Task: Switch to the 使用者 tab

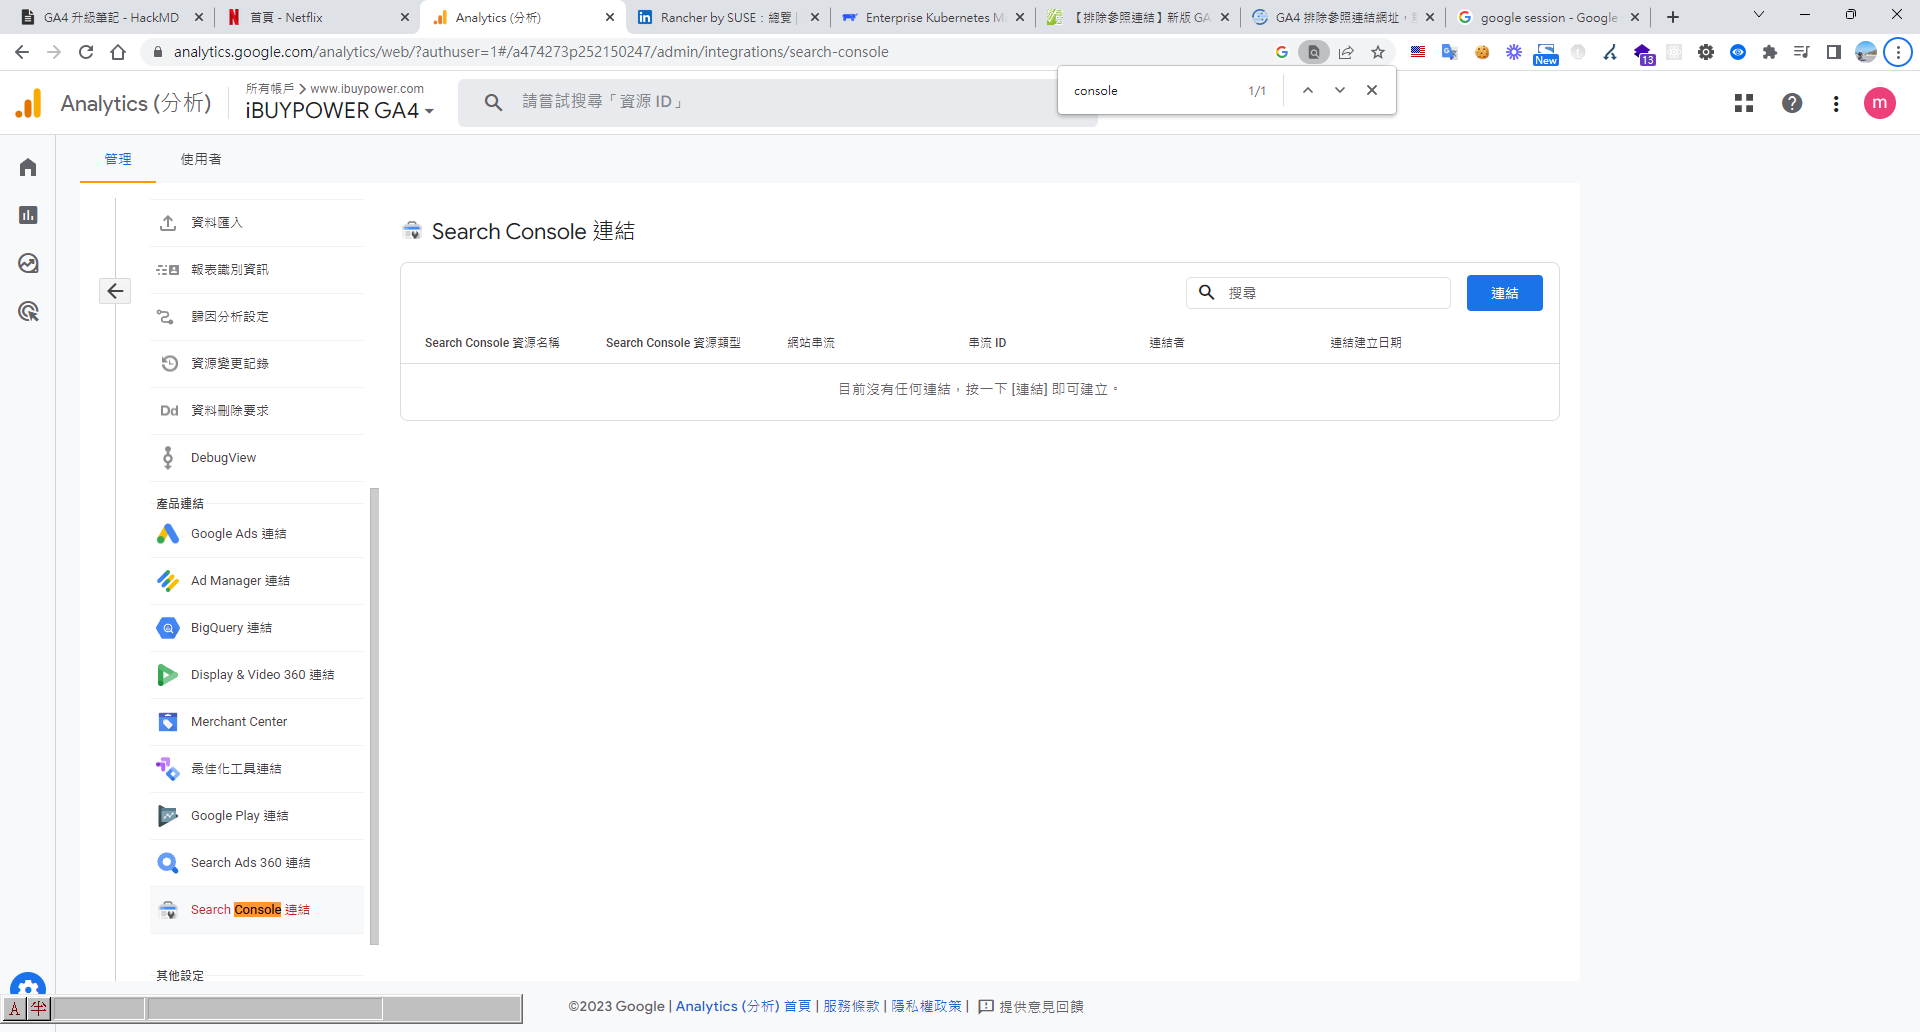Action: 201,159
